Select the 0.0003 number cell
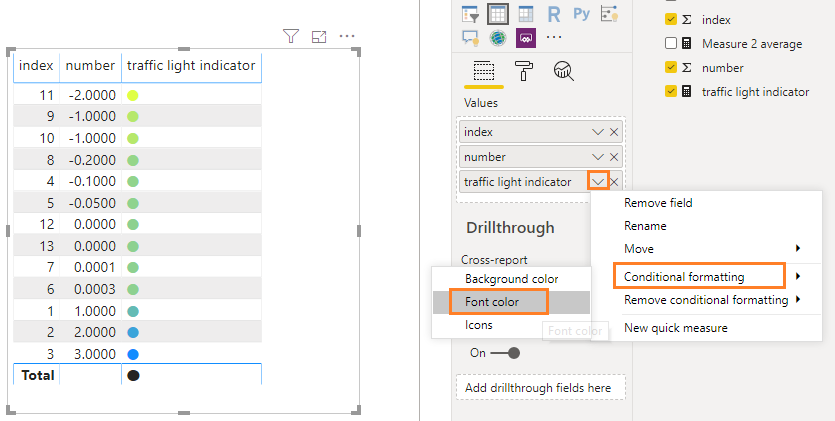Image resolution: width=835 pixels, height=421 pixels. coord(91,290)
